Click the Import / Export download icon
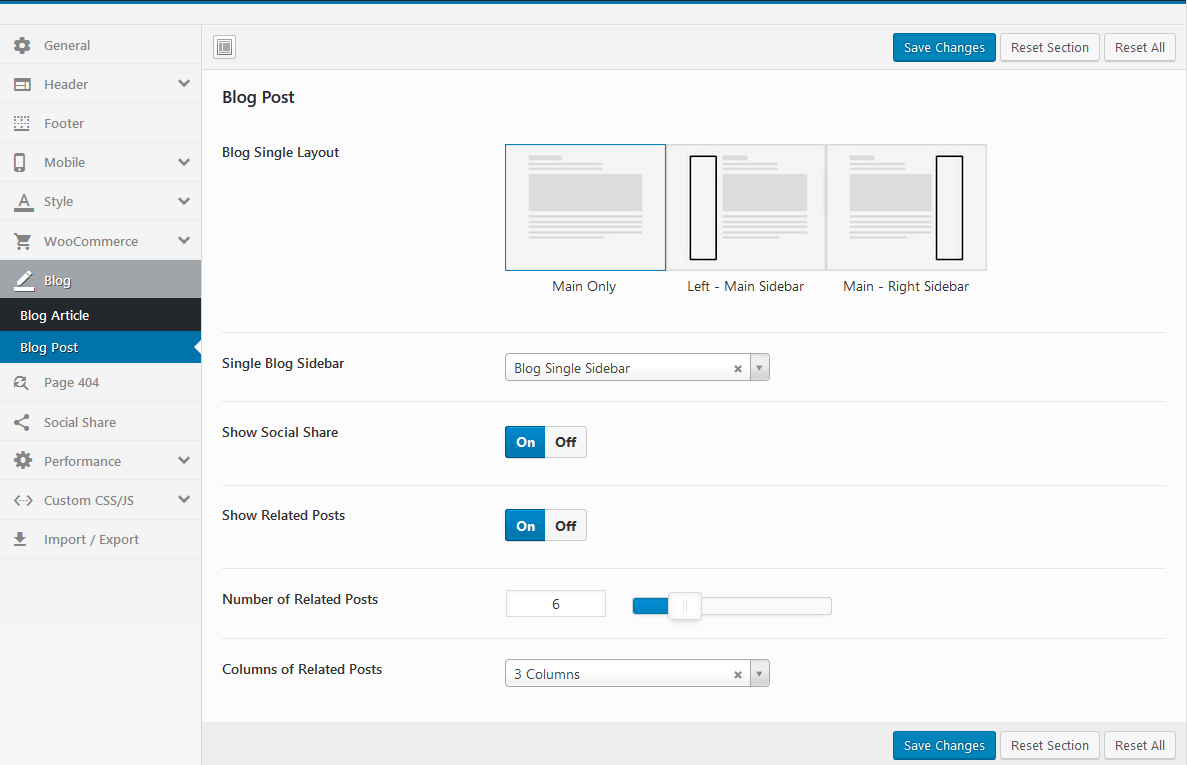The width and height of the screenshot is (1187, 765). click(x=20, y=540)
